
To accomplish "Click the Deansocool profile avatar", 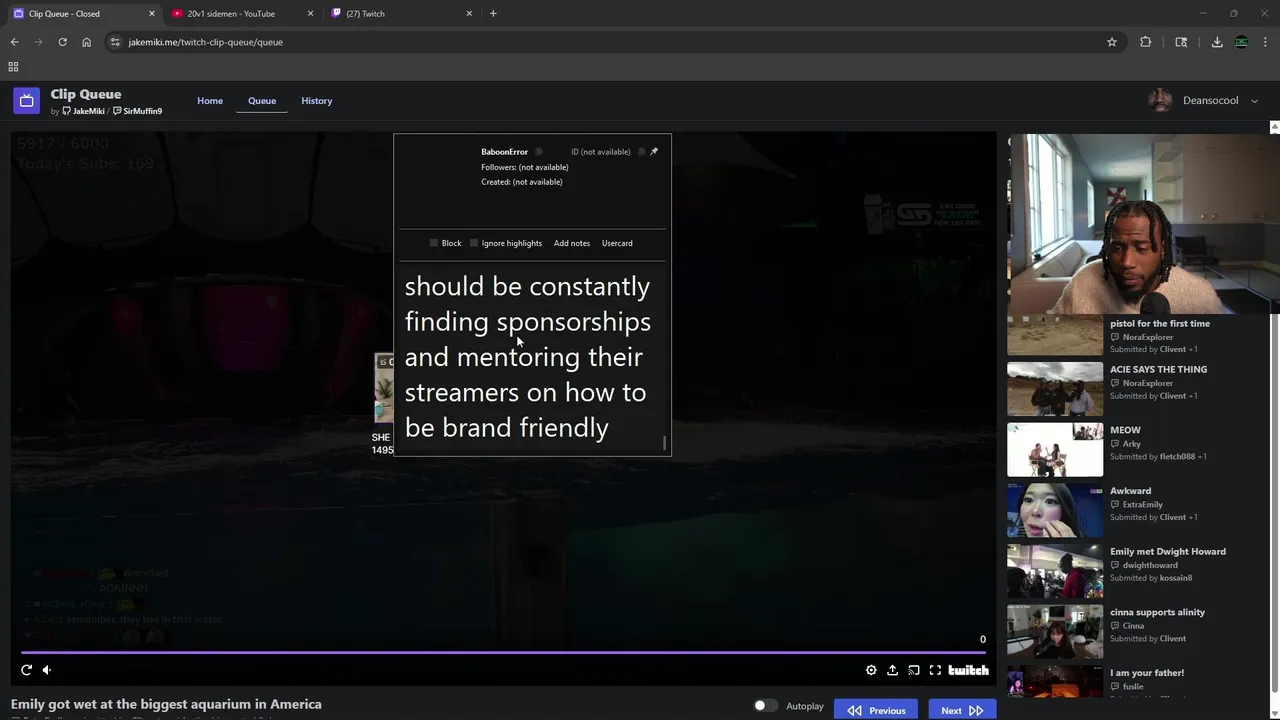I will click(x=1160, y=100).
